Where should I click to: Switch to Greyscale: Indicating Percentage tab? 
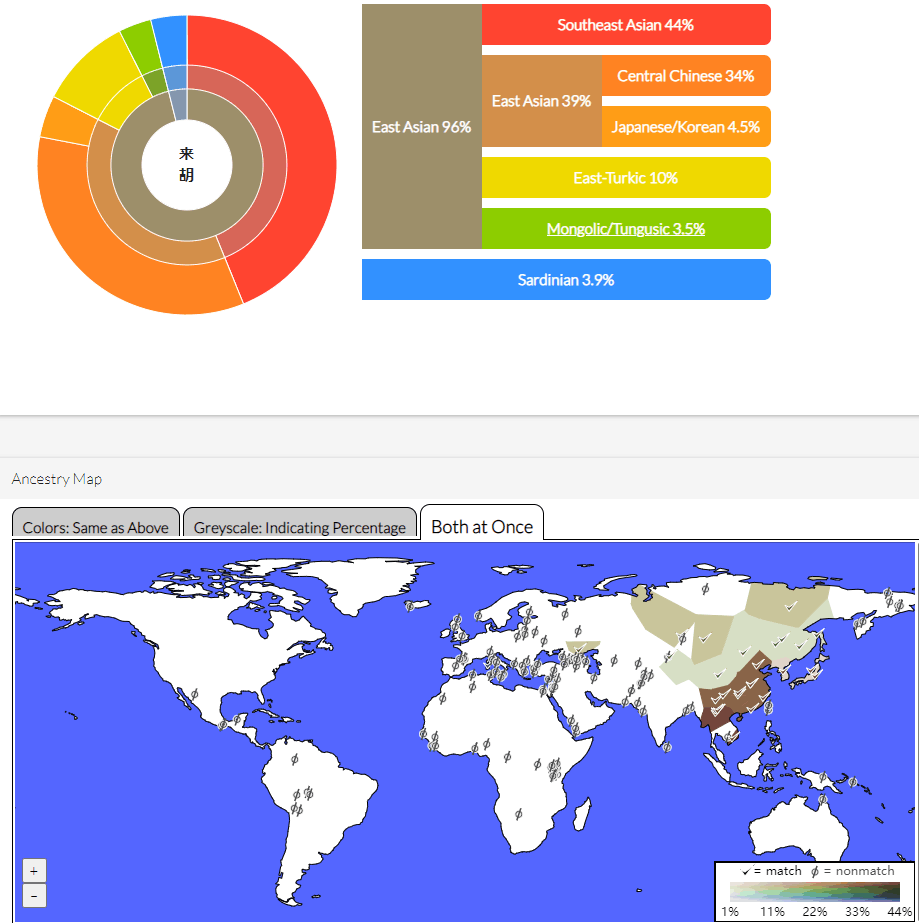click(x=300, y=523)
